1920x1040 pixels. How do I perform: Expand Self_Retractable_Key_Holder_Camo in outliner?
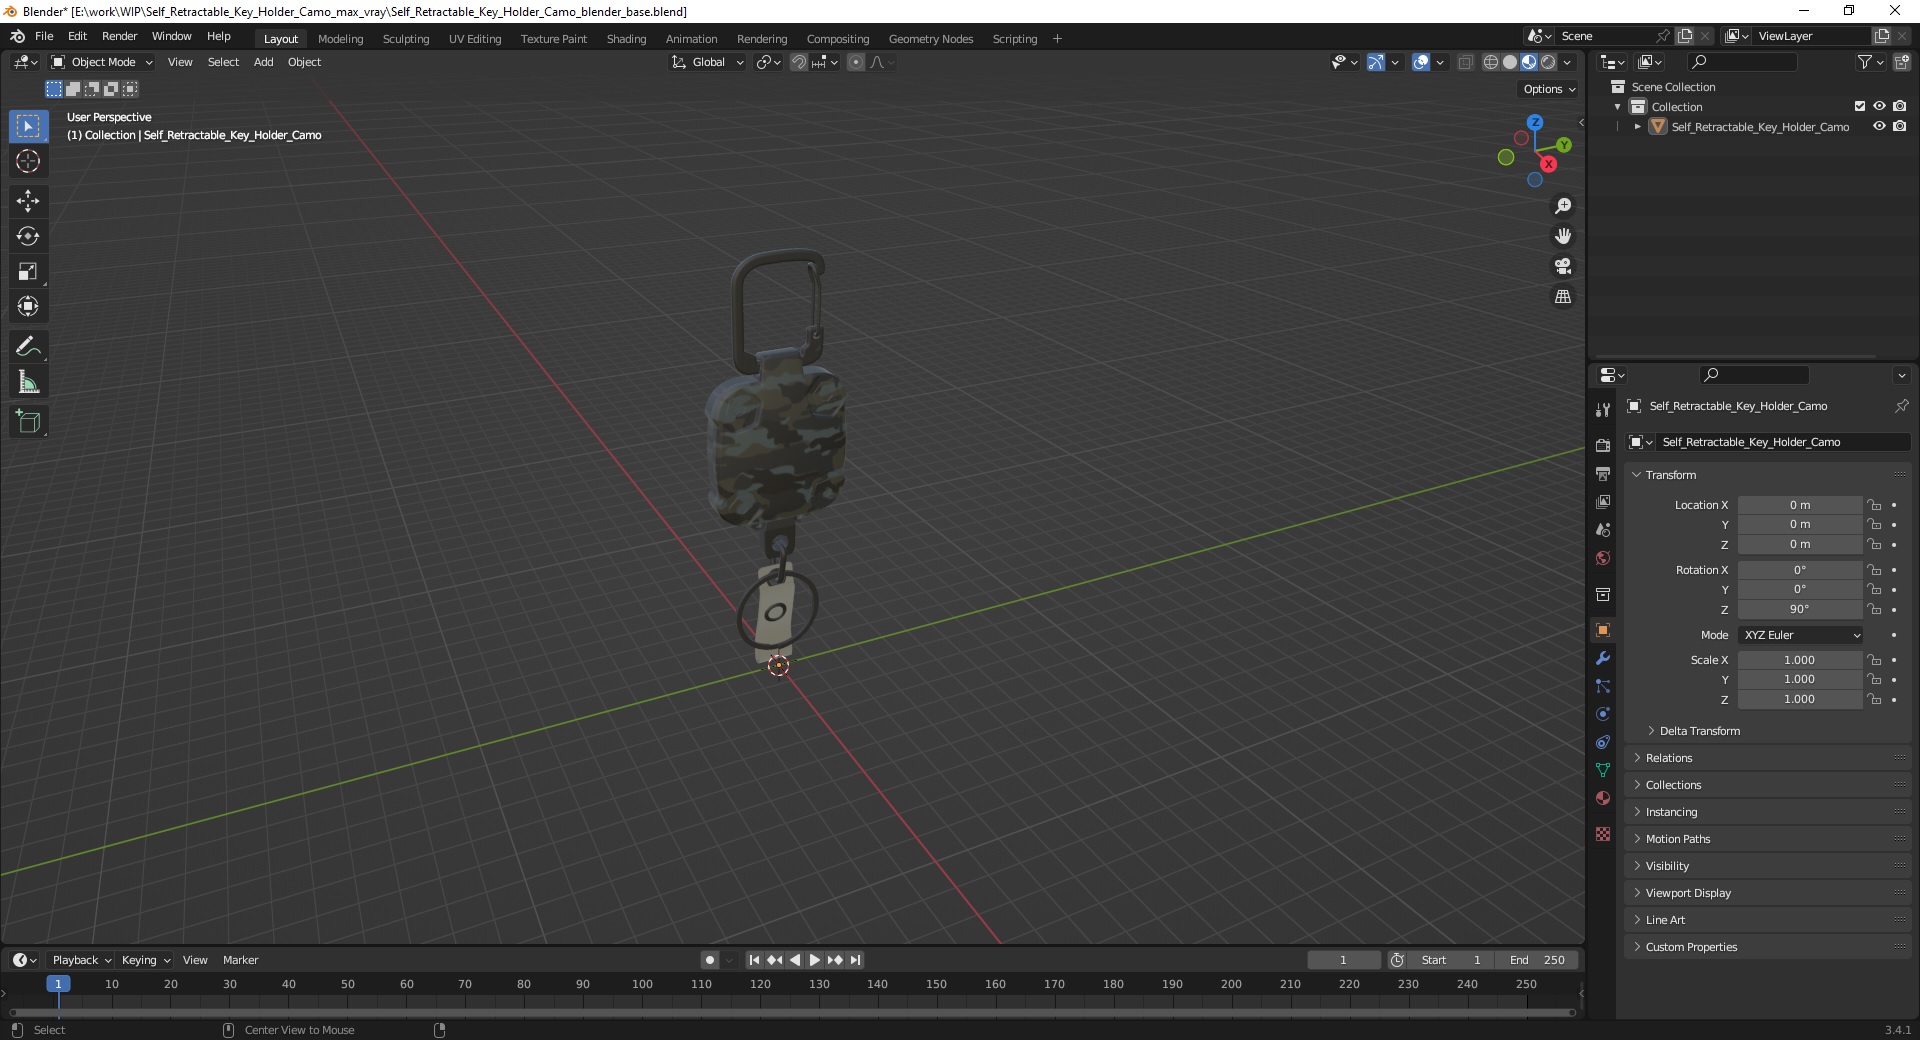pyautogui.click(x=1637, y=127)
